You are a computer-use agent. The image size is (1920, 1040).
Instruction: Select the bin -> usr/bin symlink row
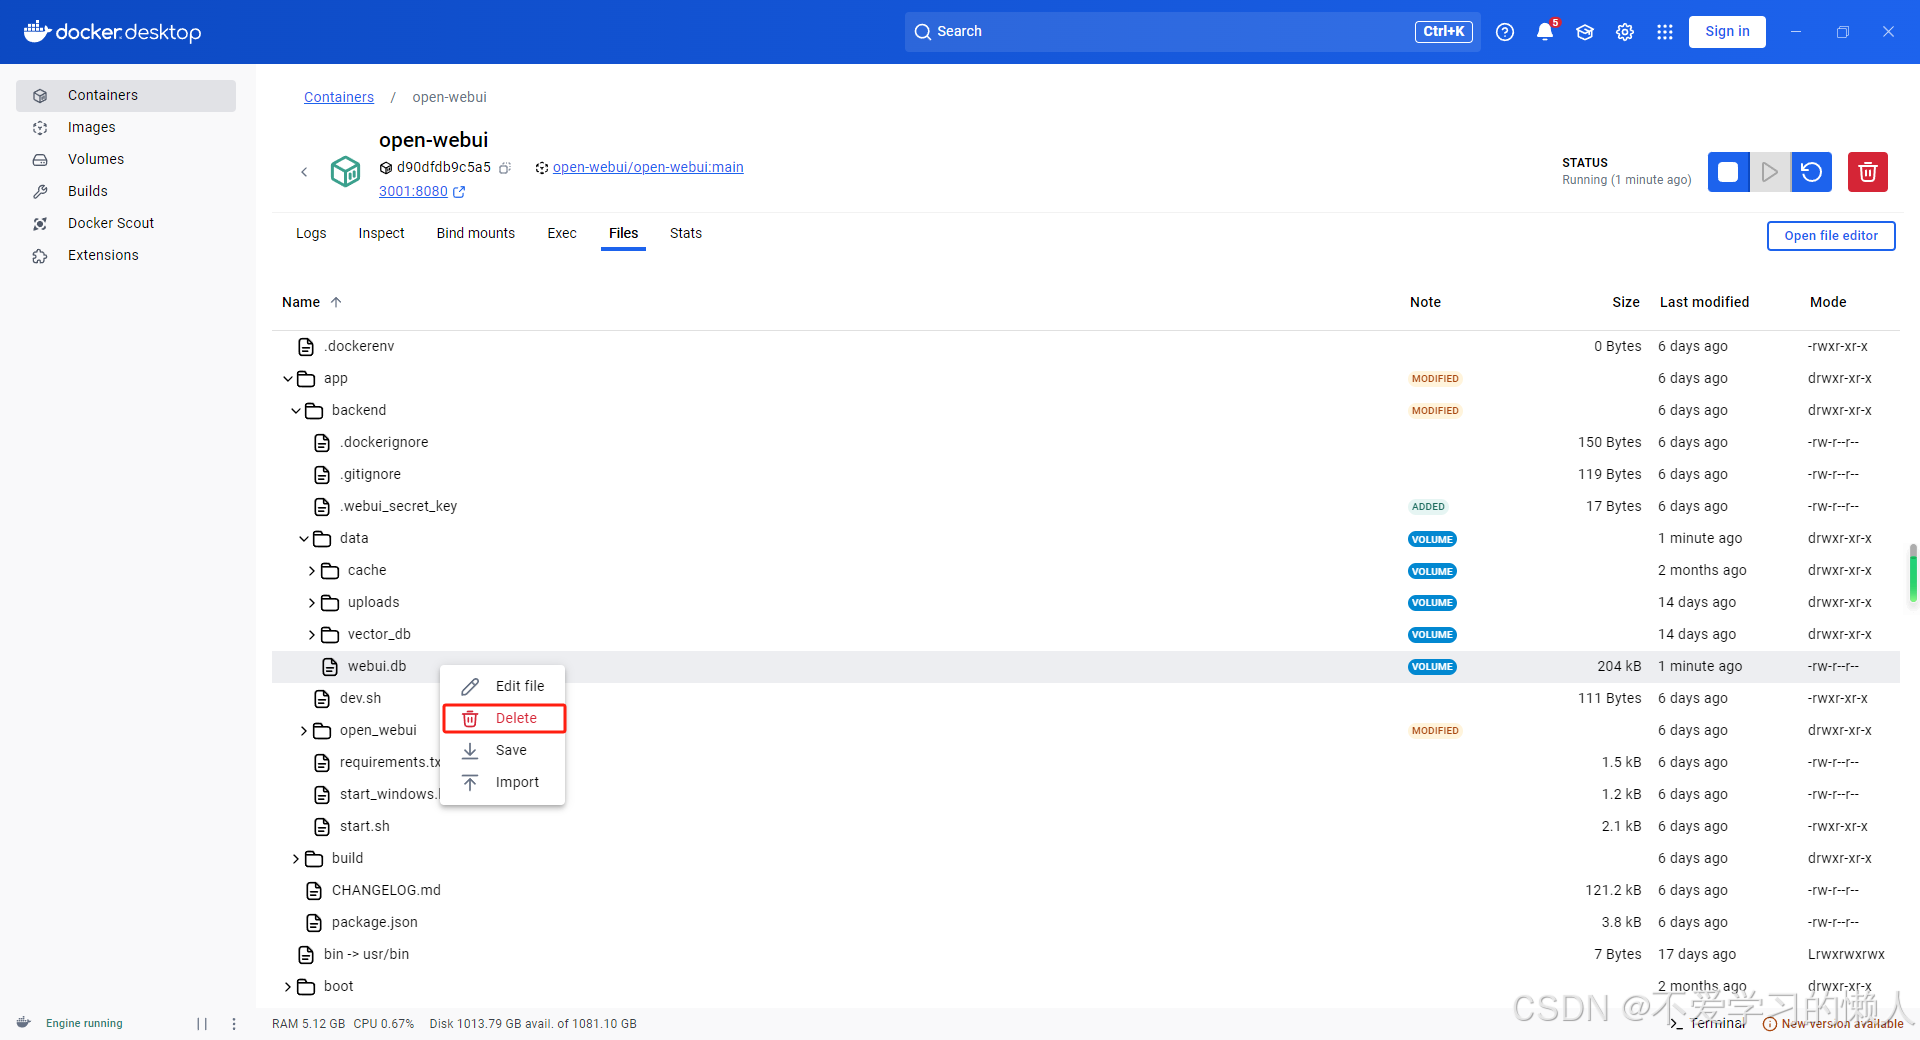(x=1086, y=954)
